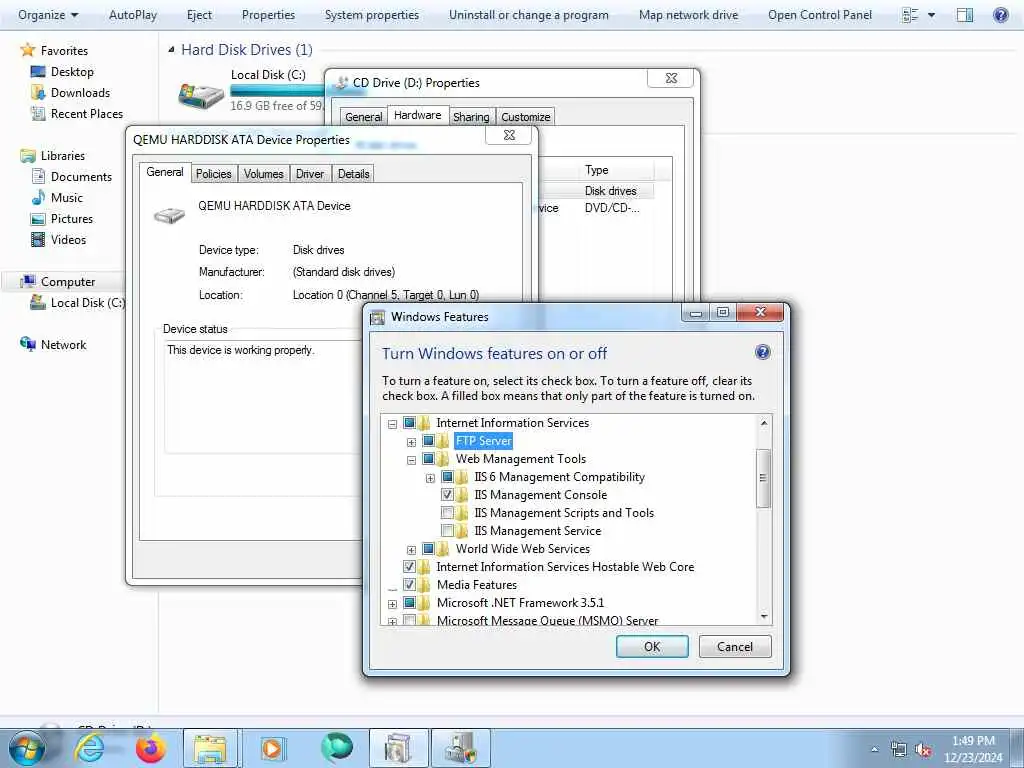Show hidden system tray icons
The image size is (1024, 768).
pyautogui.click(x=874, y=750)
